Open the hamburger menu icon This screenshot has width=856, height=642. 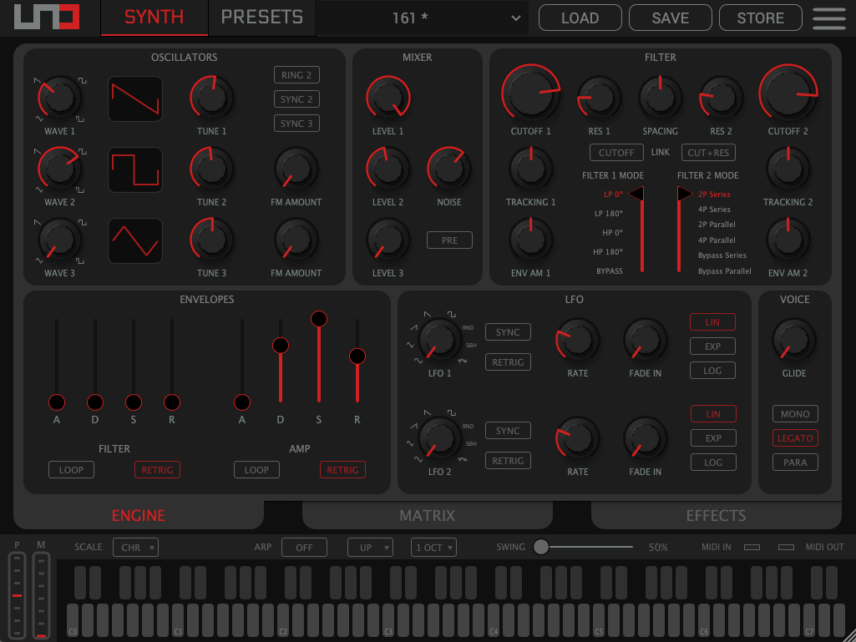click(829, 18)
